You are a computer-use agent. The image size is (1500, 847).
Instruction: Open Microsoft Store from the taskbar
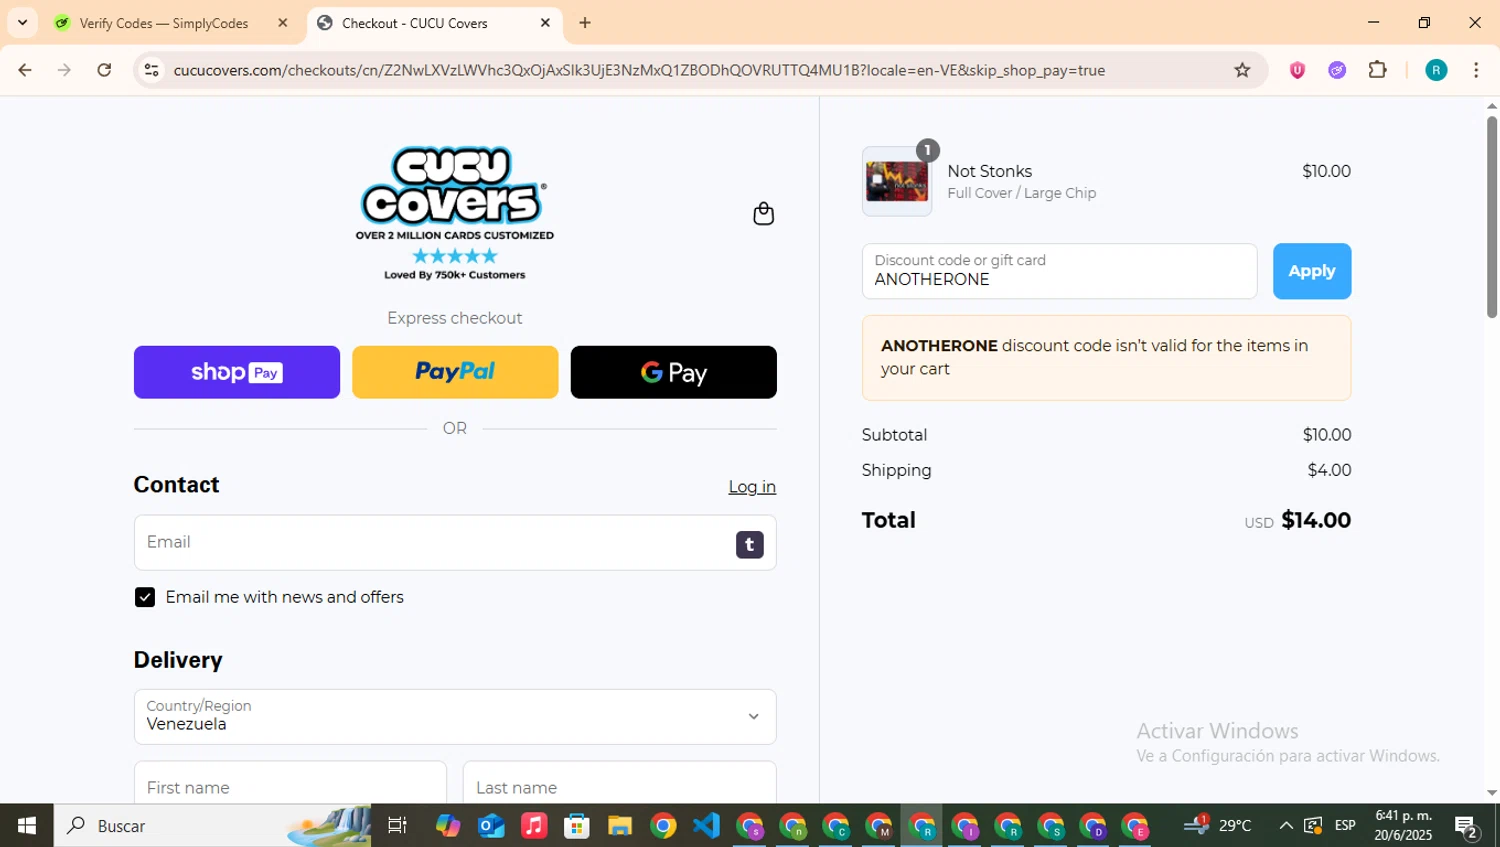(577, 826)
